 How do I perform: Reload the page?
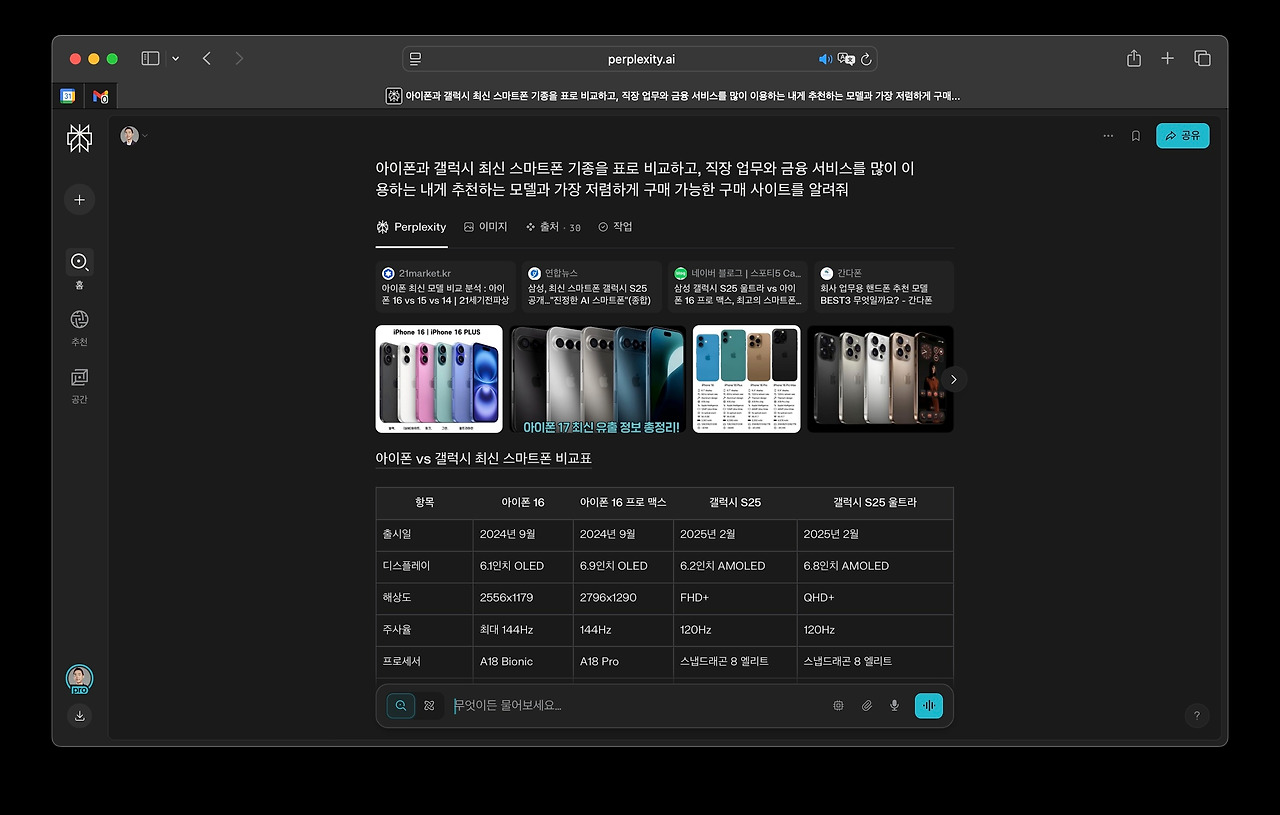pos(866,59)
